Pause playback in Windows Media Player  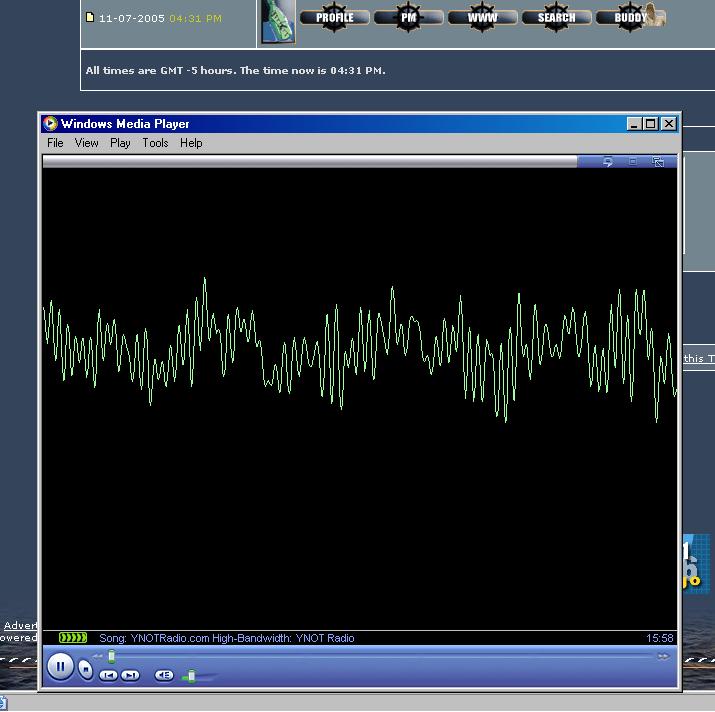click(60, 666)
